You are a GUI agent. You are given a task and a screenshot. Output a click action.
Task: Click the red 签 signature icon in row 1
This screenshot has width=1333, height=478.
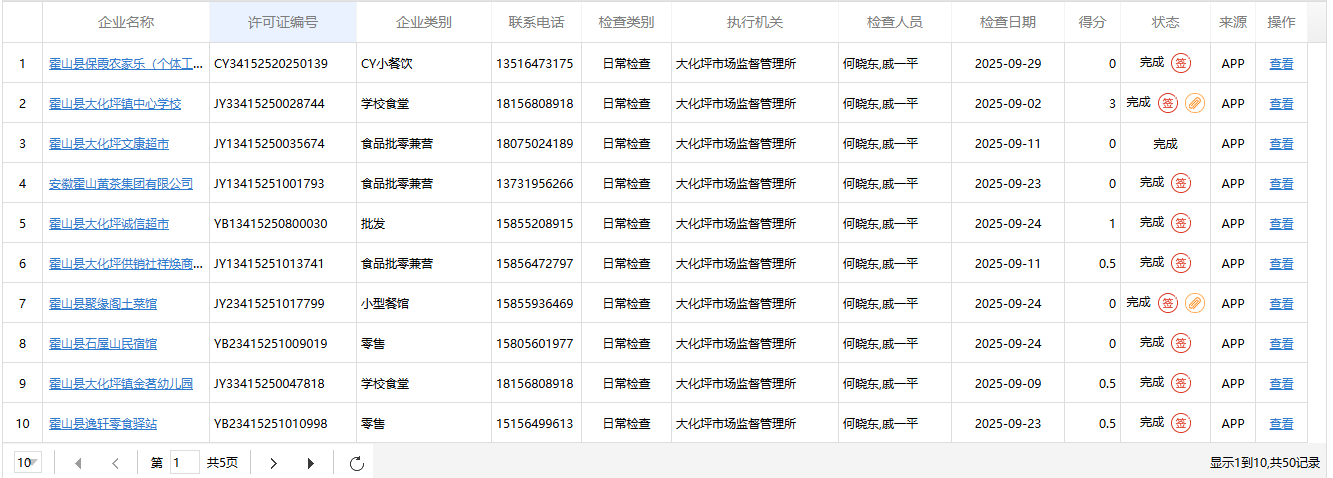point(1181,63)
